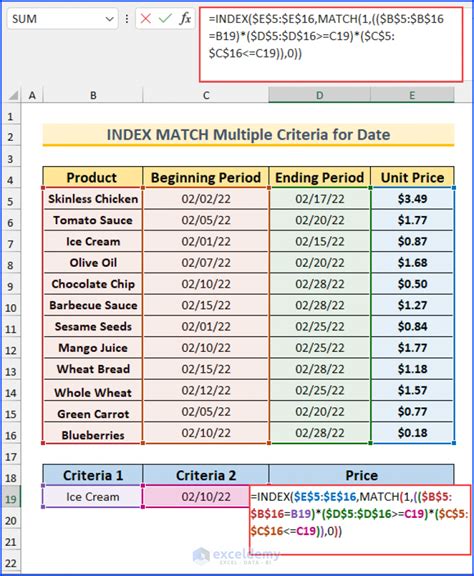474x576 pixels.
Task: Select row 4 header
Action: [11, 180]
